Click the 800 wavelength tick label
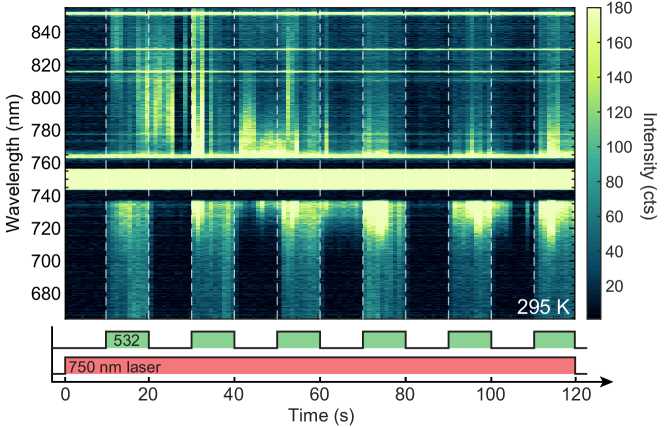 (x=46, y=98)
